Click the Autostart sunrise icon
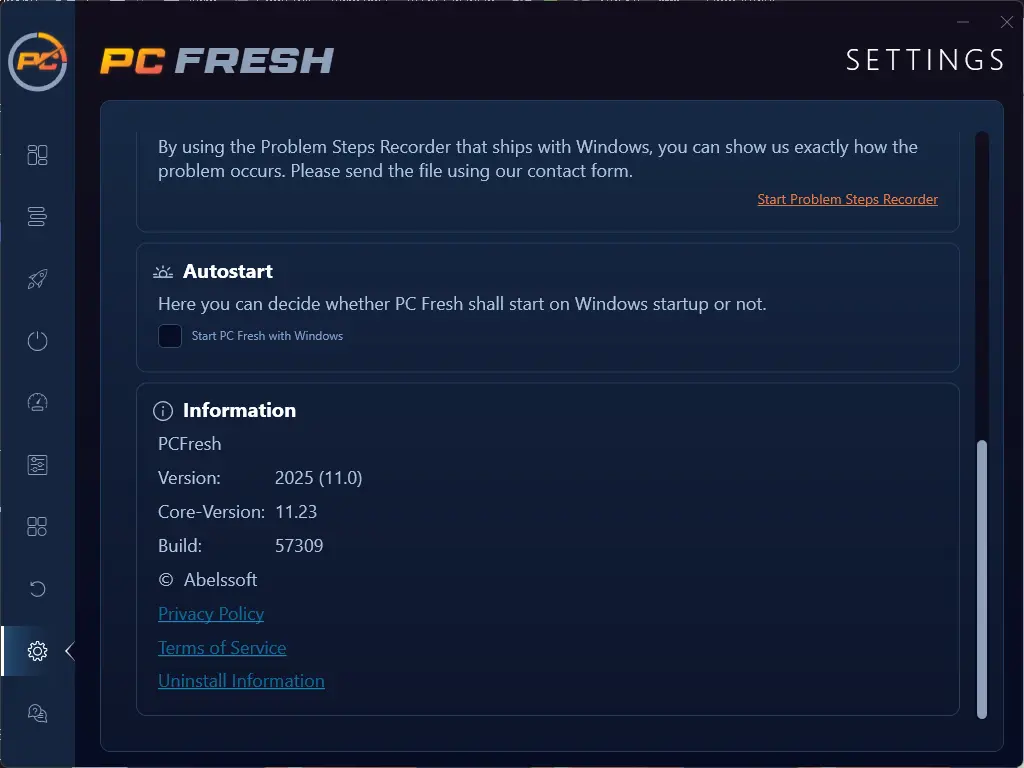The width and height of the screenshot is (1024, 768). [x=163, y=272]
